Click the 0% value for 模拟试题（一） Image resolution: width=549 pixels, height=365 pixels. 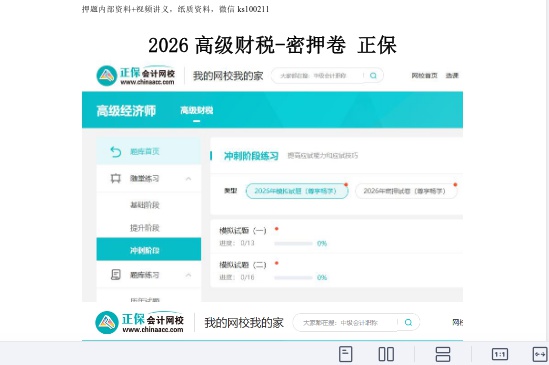(322, 243)
